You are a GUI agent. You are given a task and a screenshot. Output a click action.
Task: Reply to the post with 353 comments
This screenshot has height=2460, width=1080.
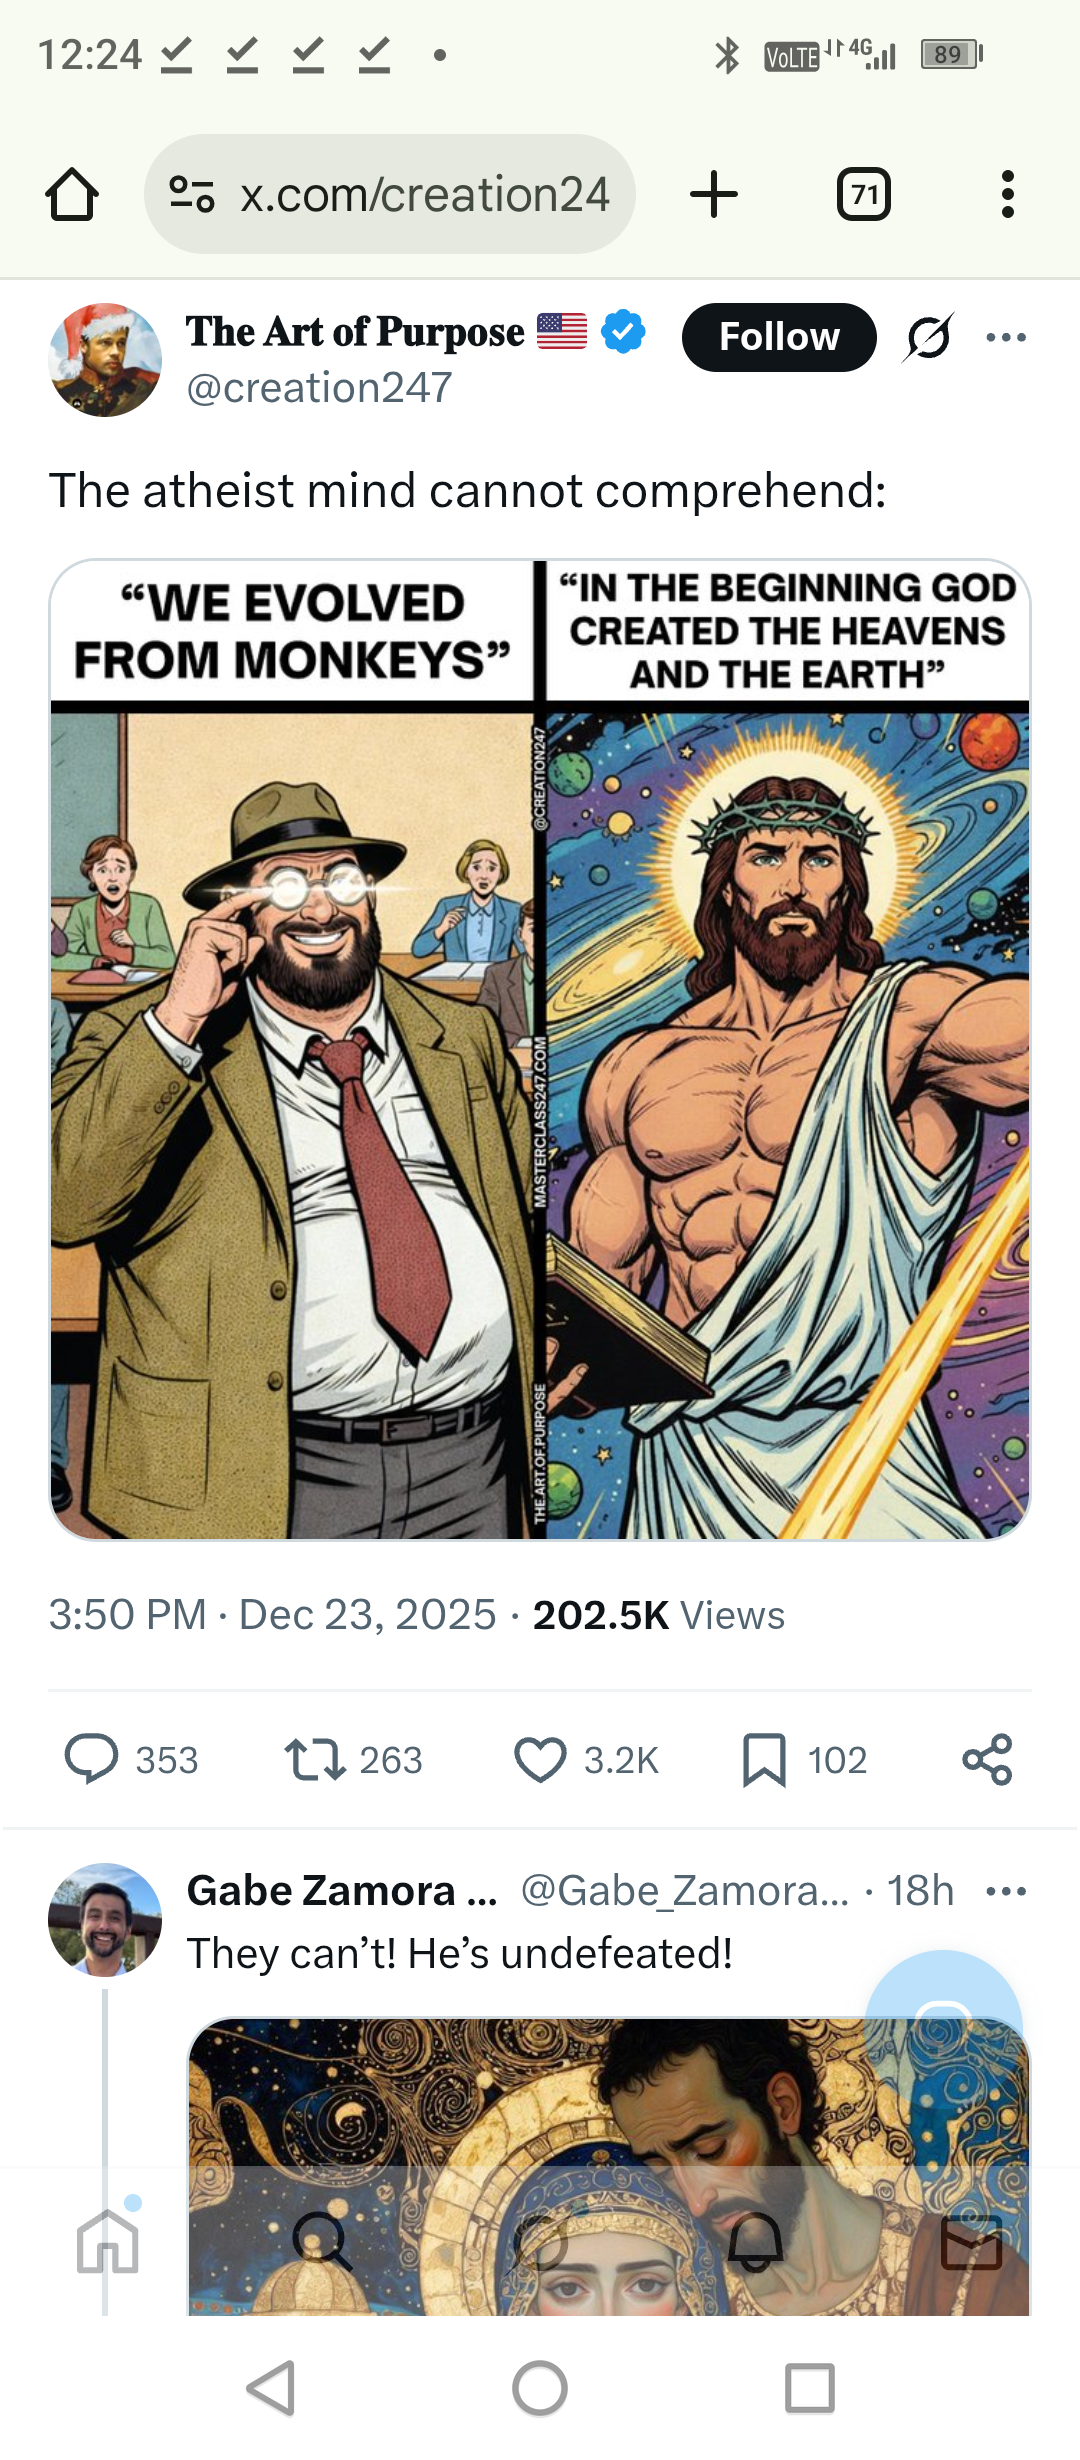click(x=92, y=1760)
